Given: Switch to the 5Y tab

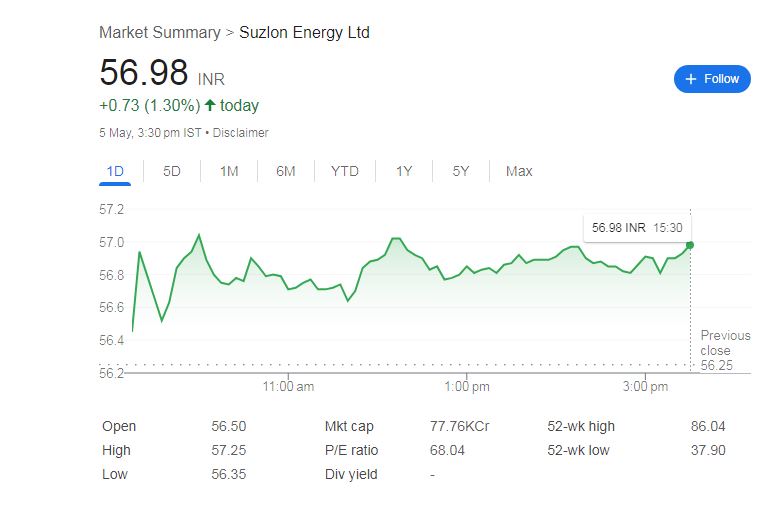Looking at the screenshot, I should tap(461, 172).
